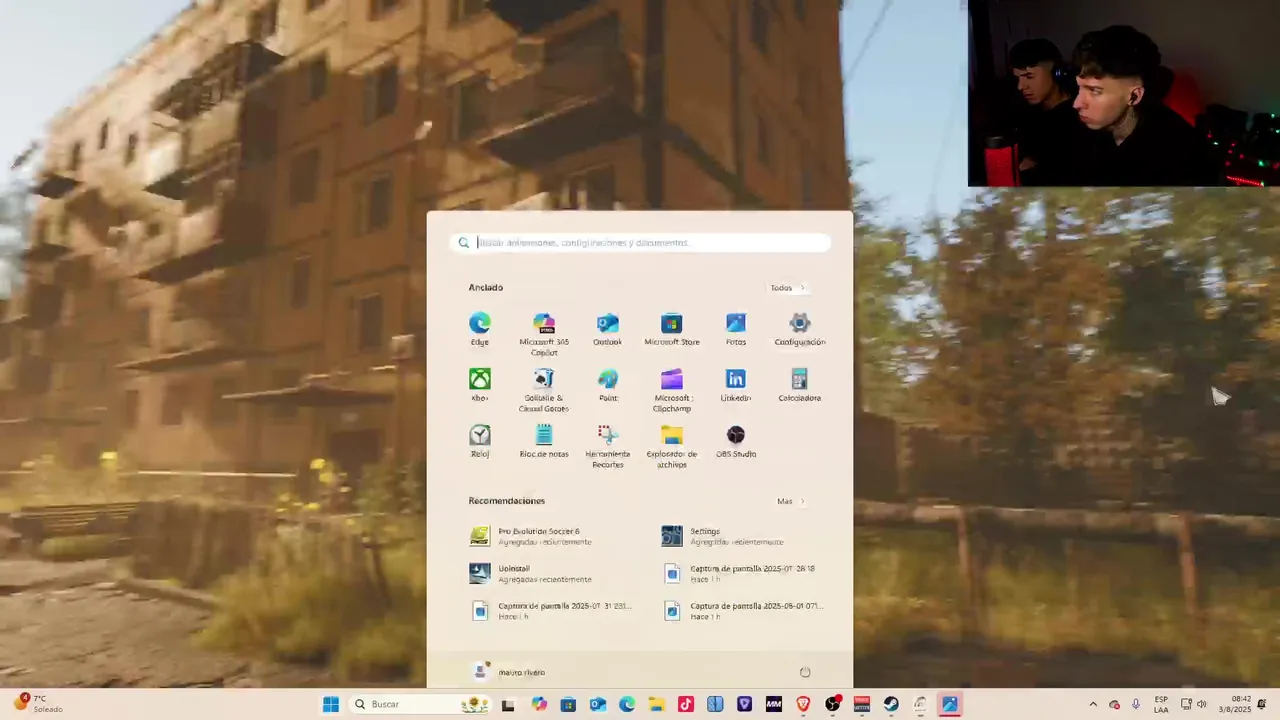1280x720 pixels.
Task: Open Microsoft Store on the taskbar
Action: (x=567, y=704)
